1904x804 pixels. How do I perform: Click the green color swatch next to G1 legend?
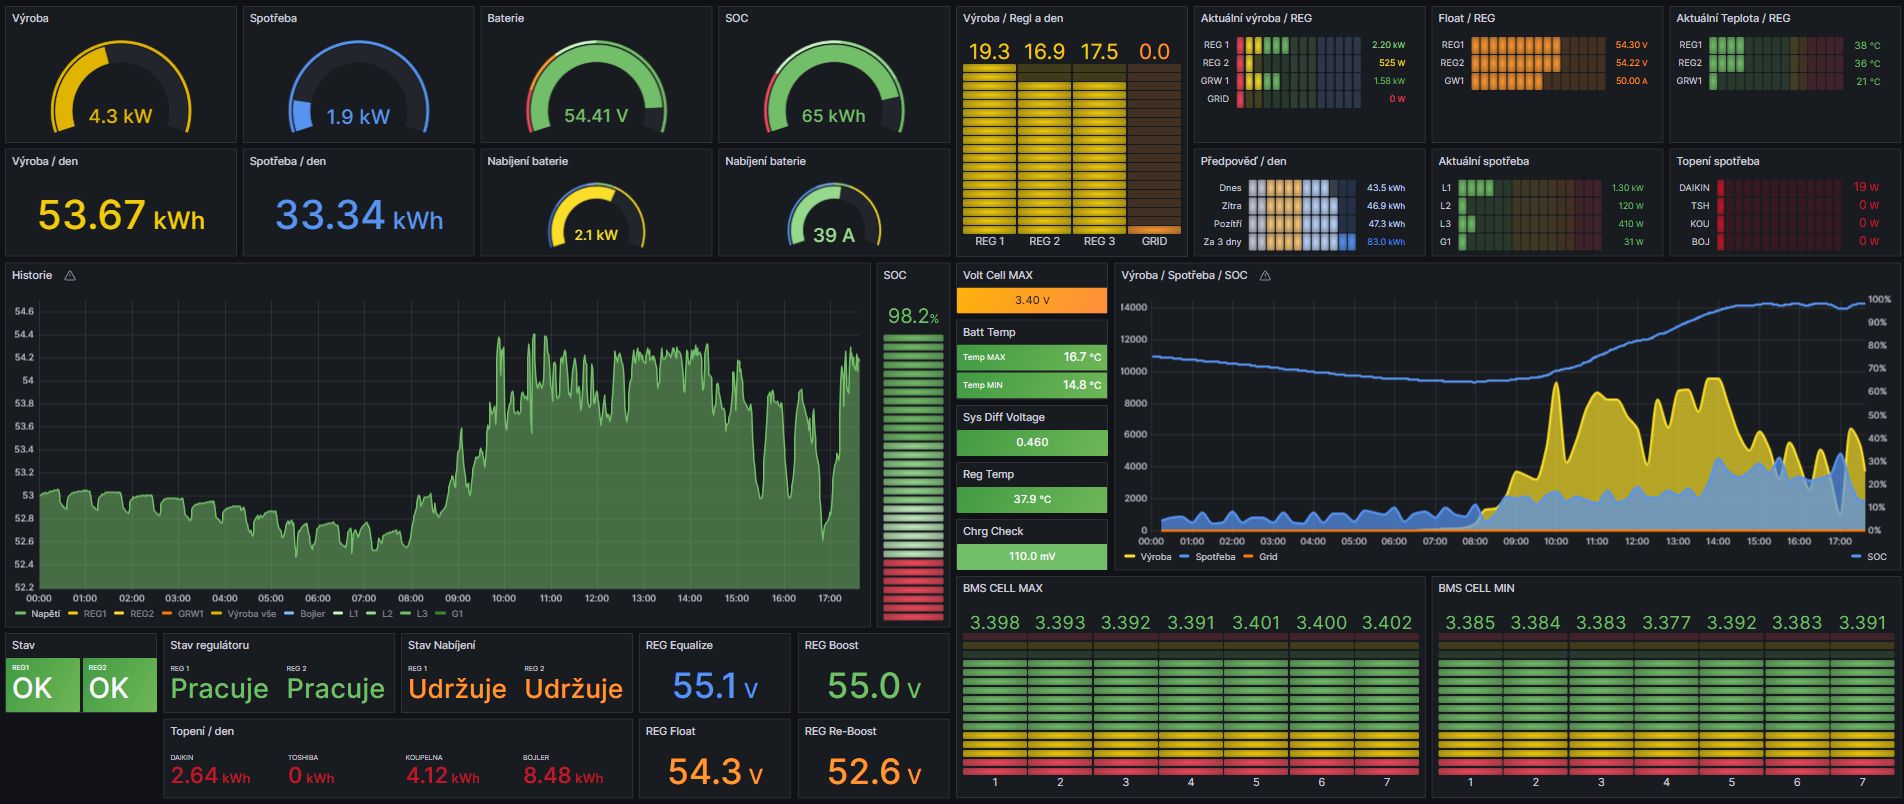point(441,613)
